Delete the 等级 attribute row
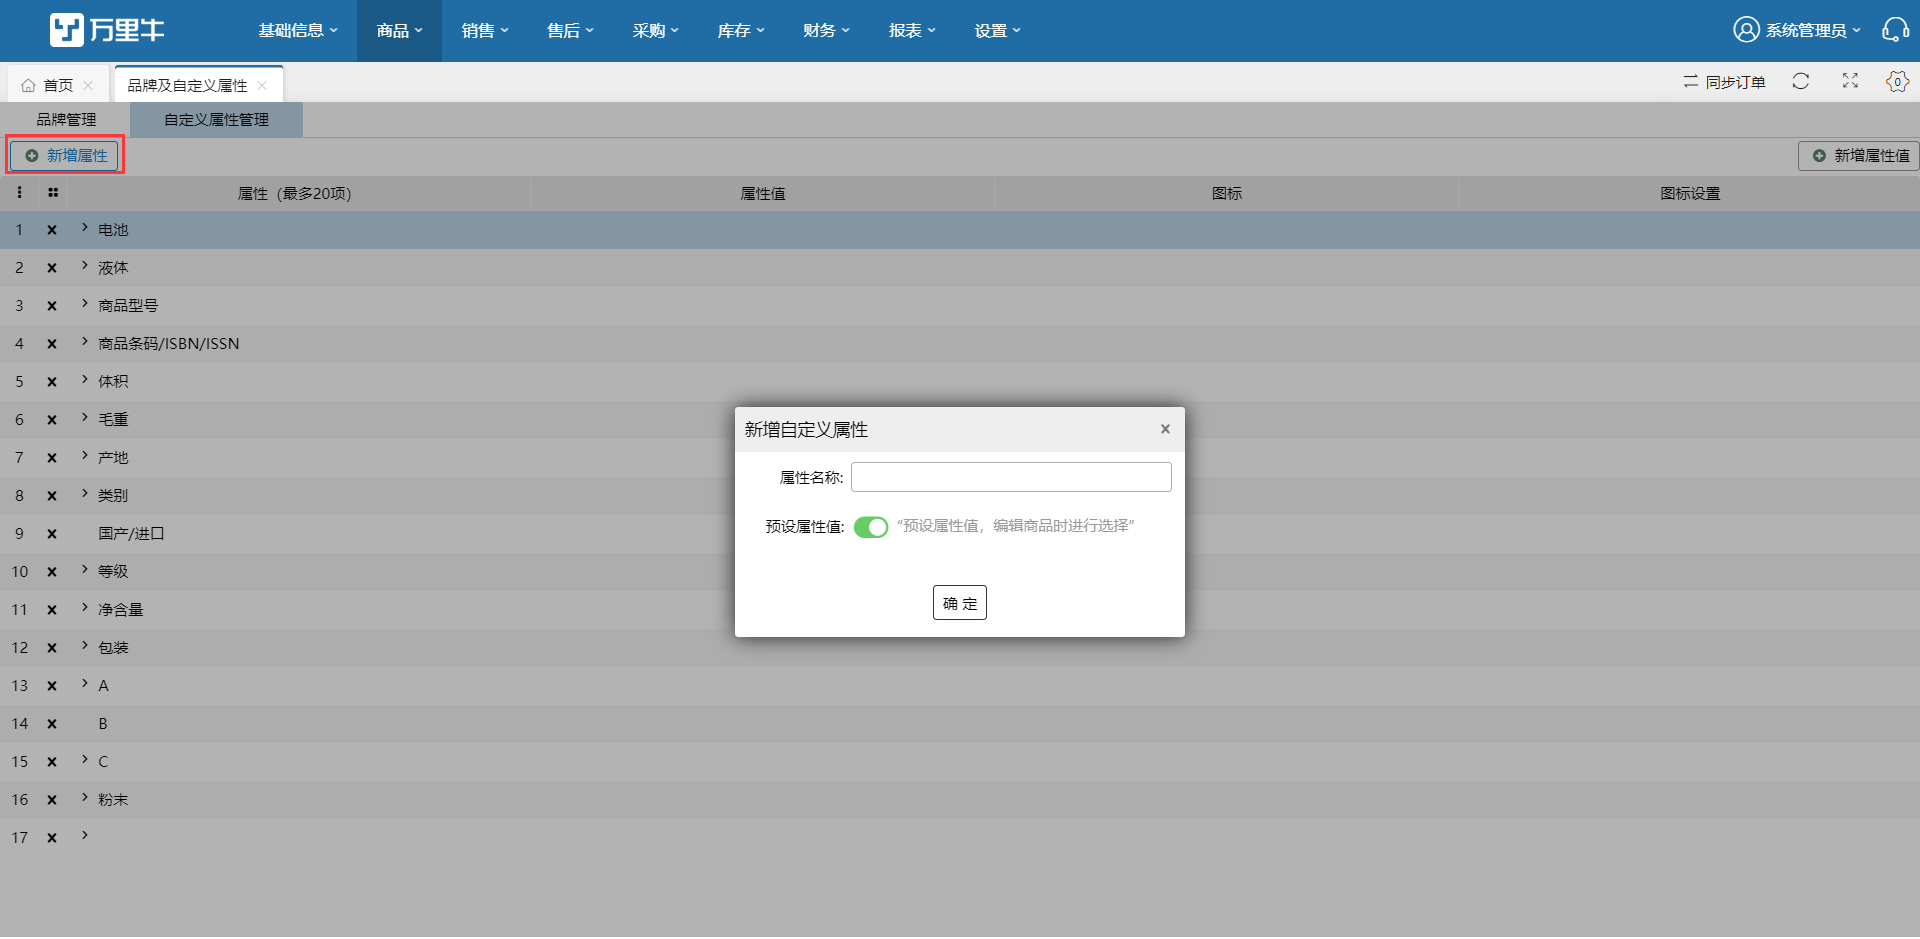 [x=52, y=572]
